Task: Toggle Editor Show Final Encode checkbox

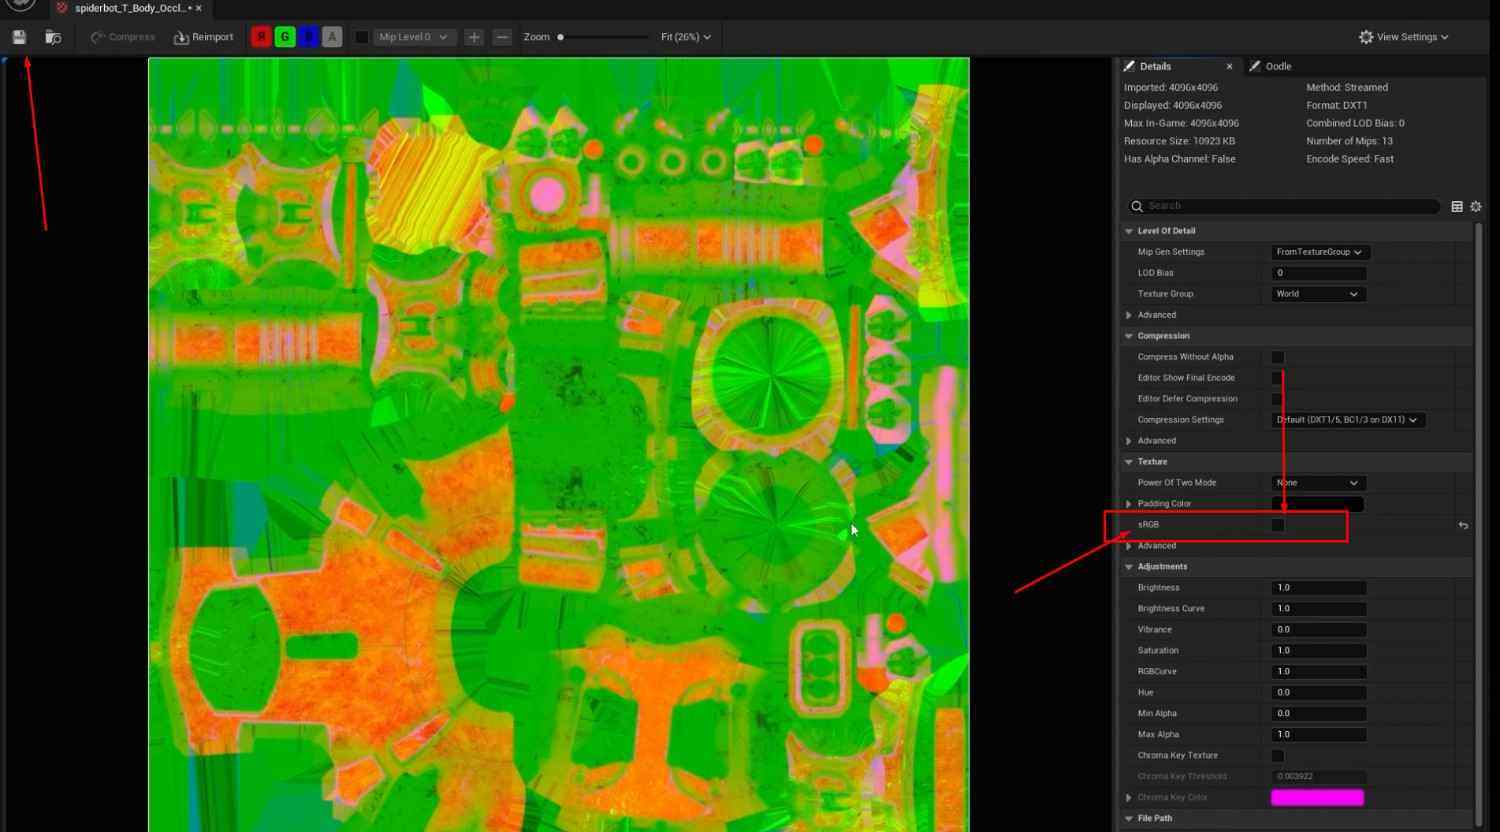Action: pyautogui.click(x=1278, y=378)
